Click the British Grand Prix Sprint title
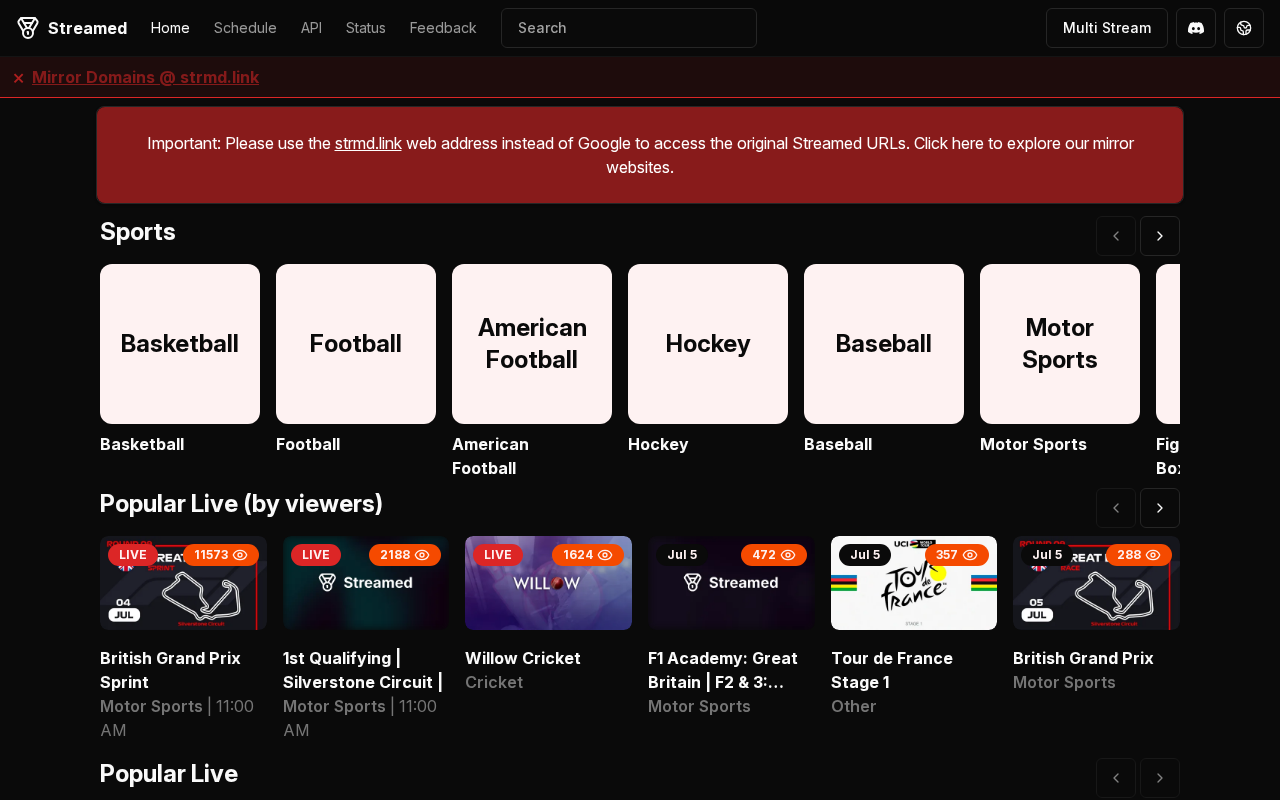This screenshot has width=1280, height=800. point(172,670)
